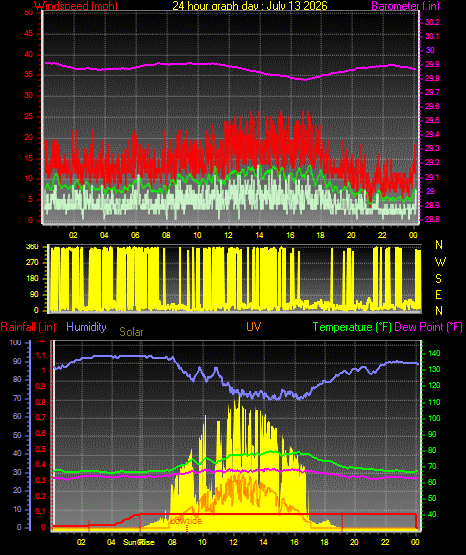Click the 0.1 rainfall scale value

pos(41,511)
